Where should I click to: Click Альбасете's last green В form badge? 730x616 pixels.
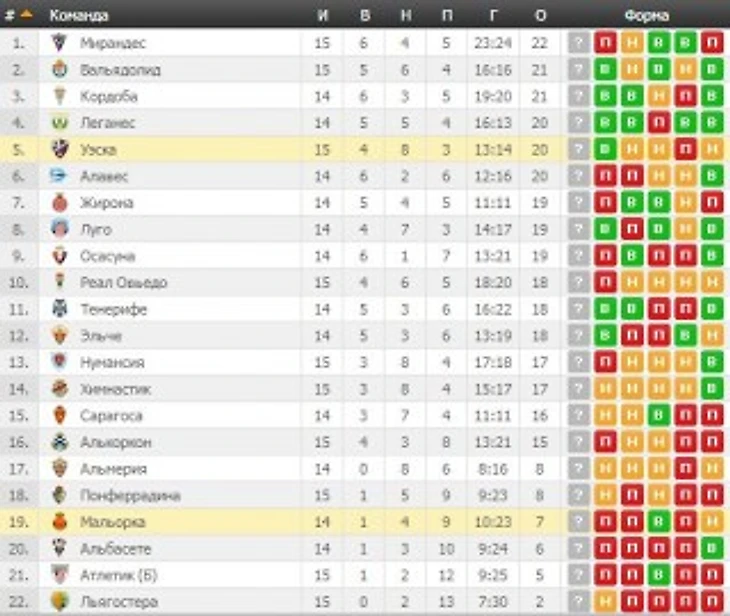click(x=712, y=548)
